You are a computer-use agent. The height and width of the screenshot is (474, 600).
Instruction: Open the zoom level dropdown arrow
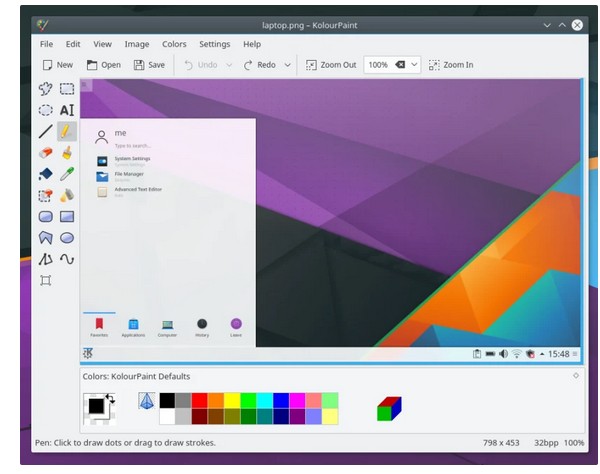coord(414,65)
